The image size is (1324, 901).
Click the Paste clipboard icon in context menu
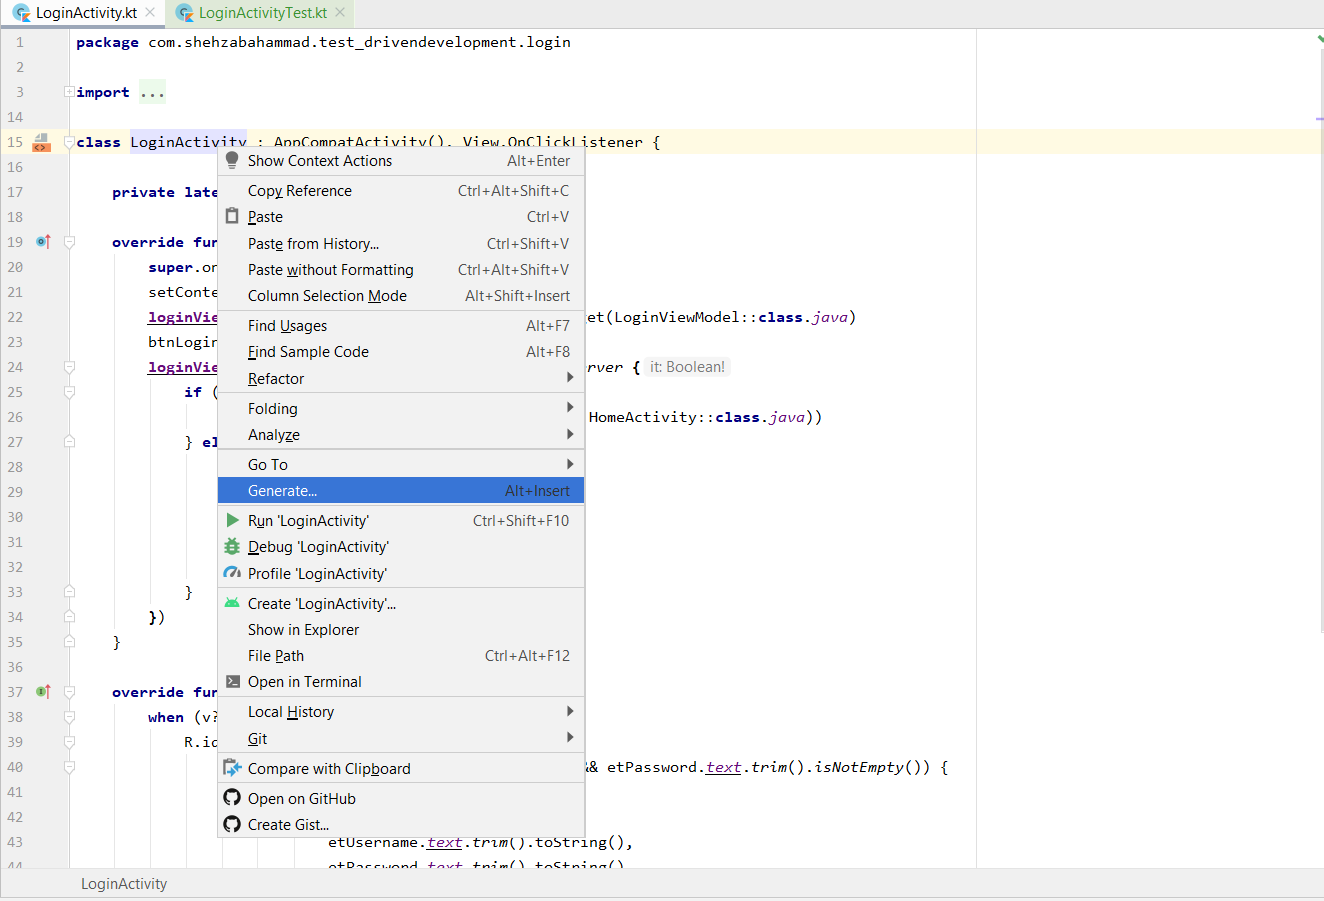(233, 216)
